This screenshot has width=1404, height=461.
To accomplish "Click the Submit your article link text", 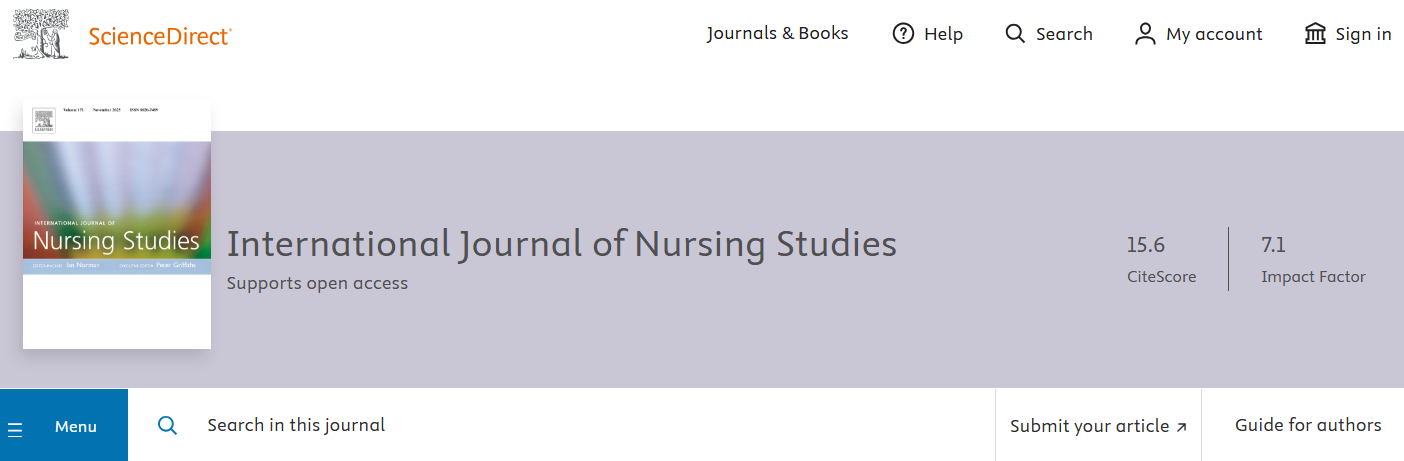I will point(1089,426).
